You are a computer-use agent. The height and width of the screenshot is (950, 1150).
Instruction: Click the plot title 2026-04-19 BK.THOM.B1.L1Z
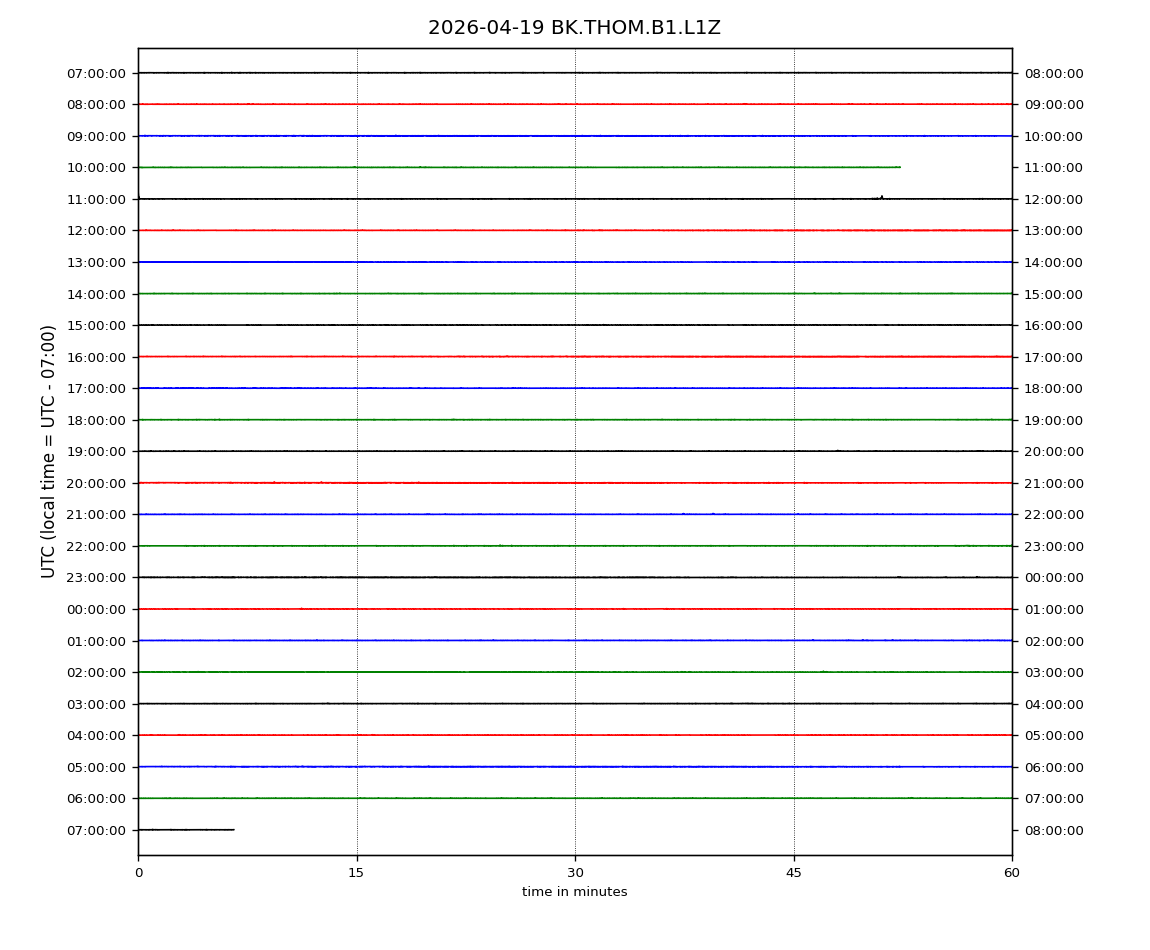(x=574, y=28)
